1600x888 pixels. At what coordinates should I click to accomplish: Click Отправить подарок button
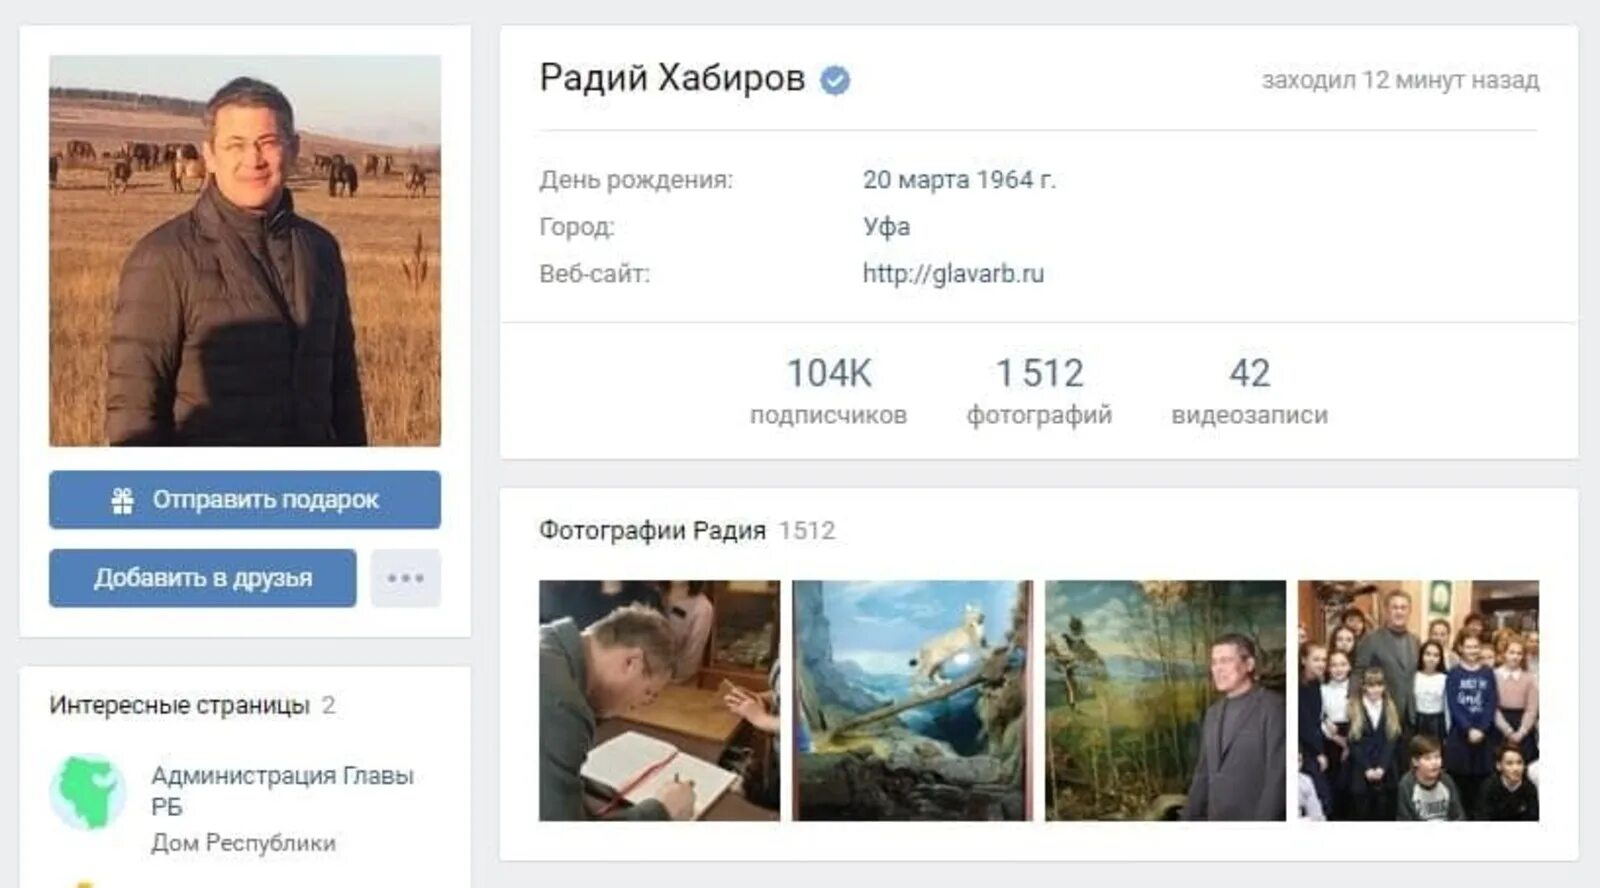coord(245,500)
